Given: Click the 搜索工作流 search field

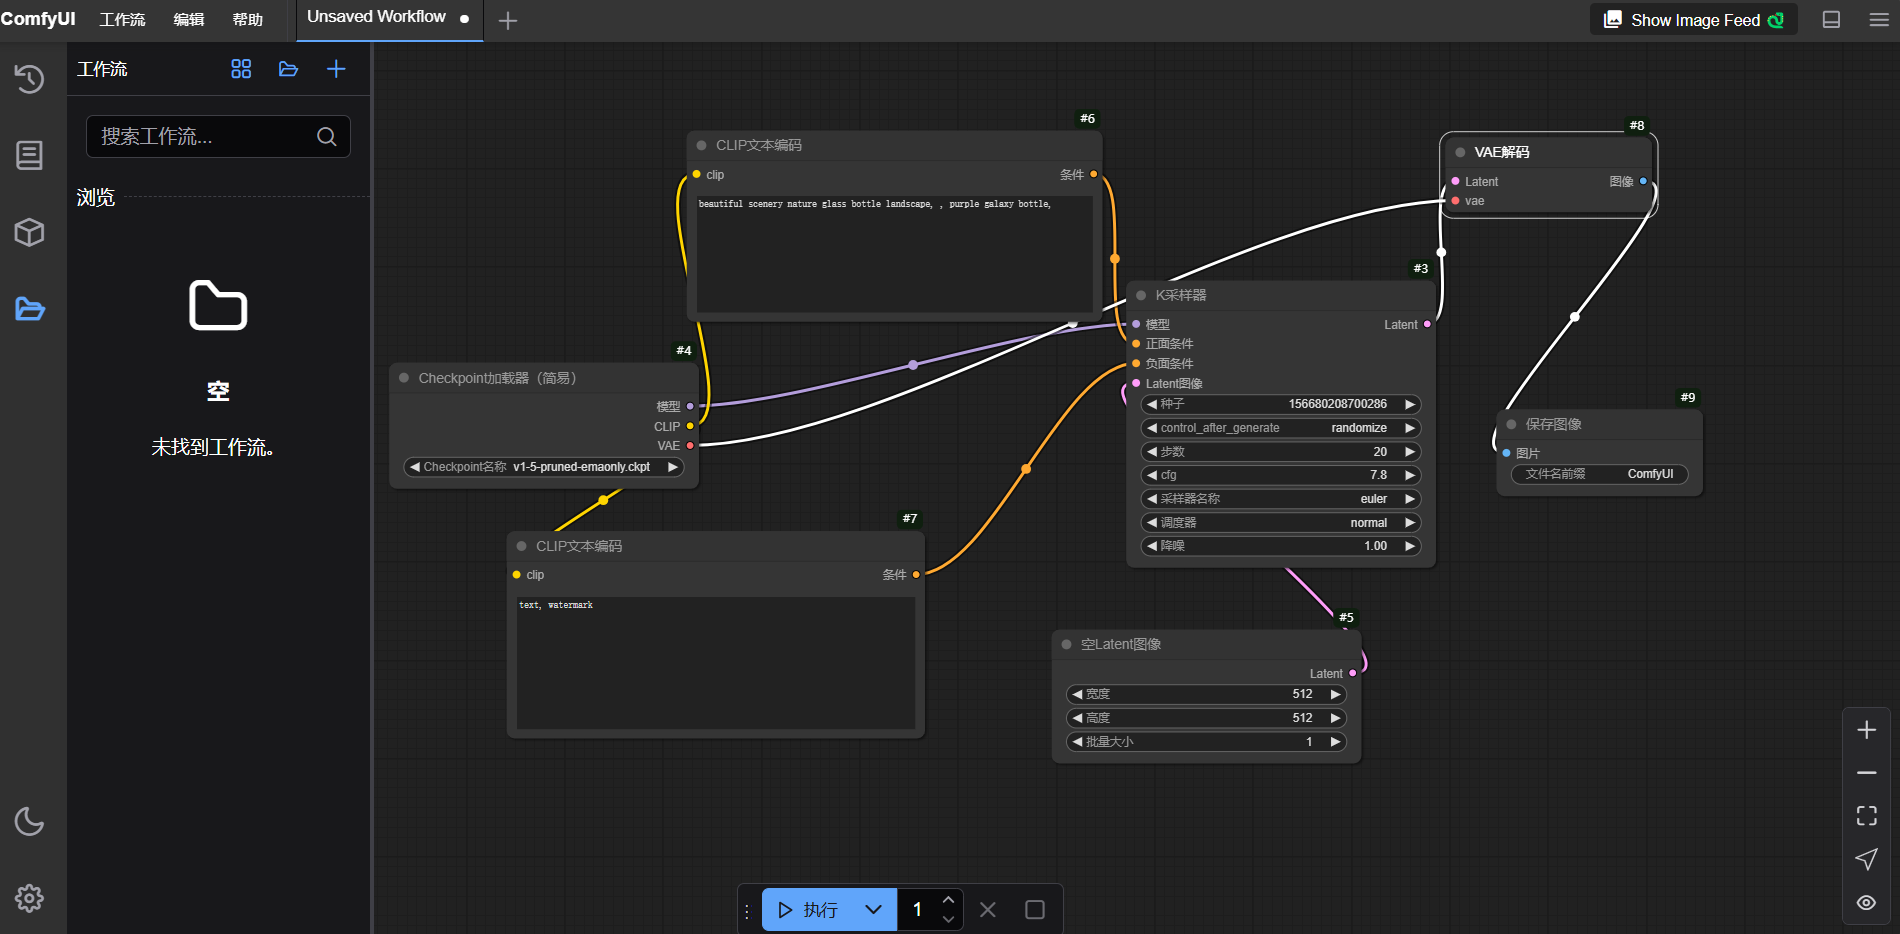Looking at the screenshot, I should [x=205, y=137].
